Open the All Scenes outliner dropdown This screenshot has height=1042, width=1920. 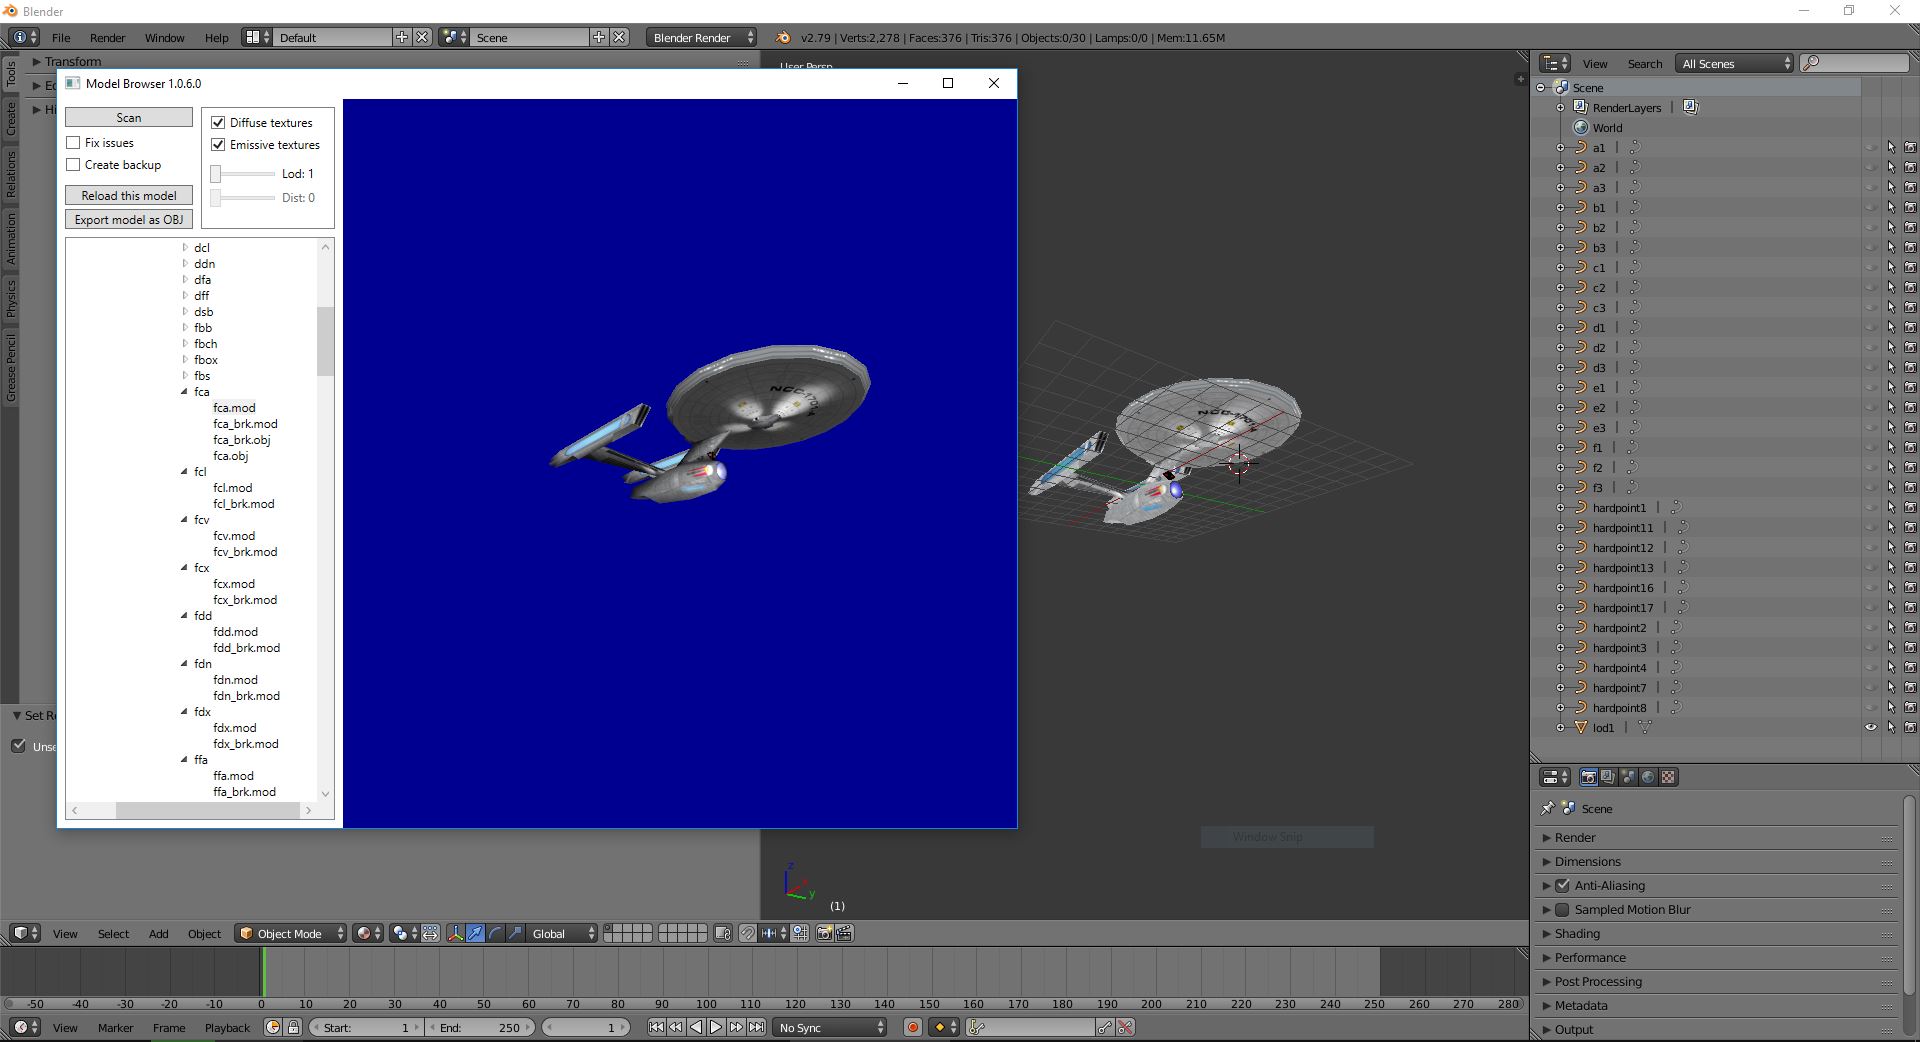point(1735,63)
